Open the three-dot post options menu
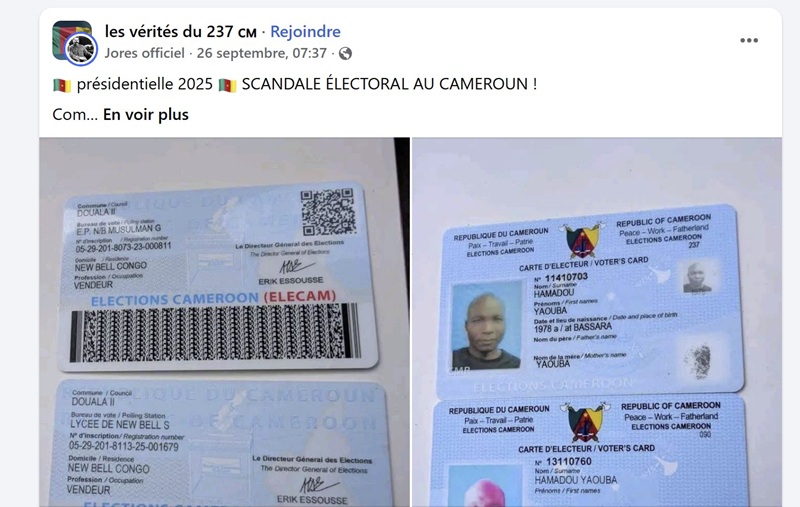Image resolution: width=800 pixels, height=507 pixels. (x=749, y=40)
